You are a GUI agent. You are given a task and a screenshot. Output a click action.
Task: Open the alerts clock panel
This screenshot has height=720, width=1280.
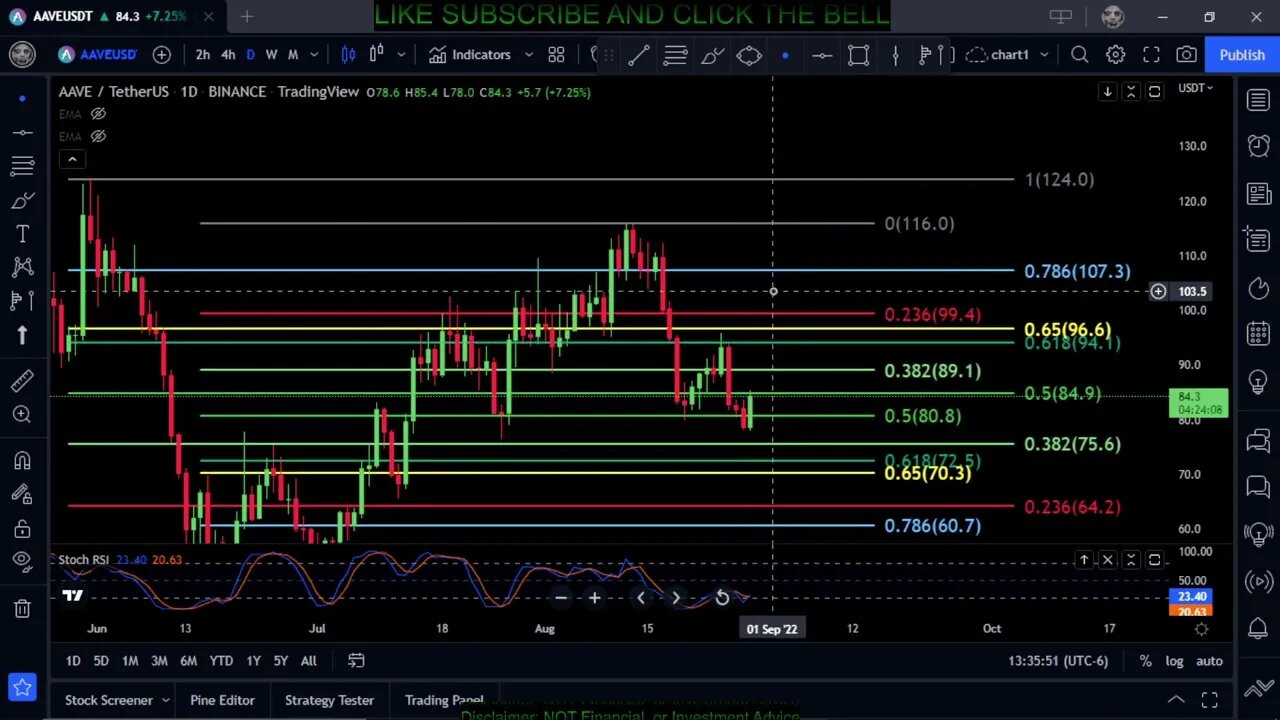pyautogui.click(x=1258, y=146)
